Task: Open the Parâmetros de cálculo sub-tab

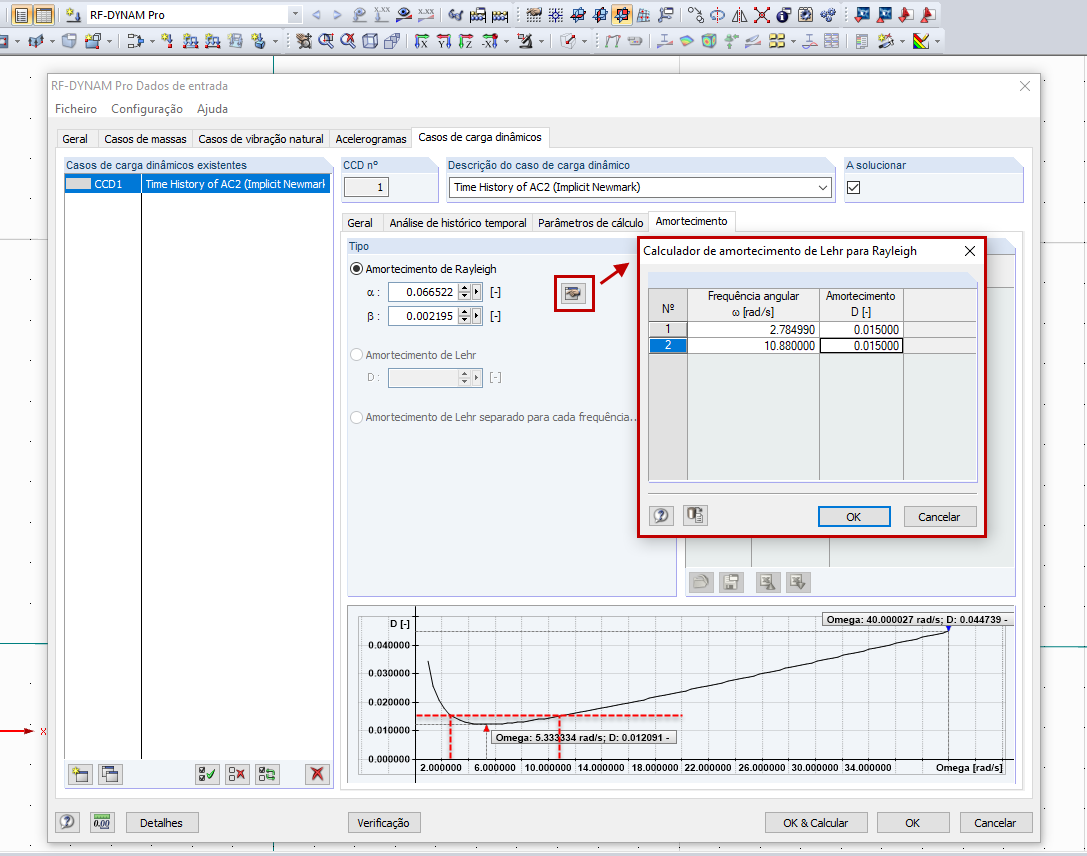Action: [591, 222]
